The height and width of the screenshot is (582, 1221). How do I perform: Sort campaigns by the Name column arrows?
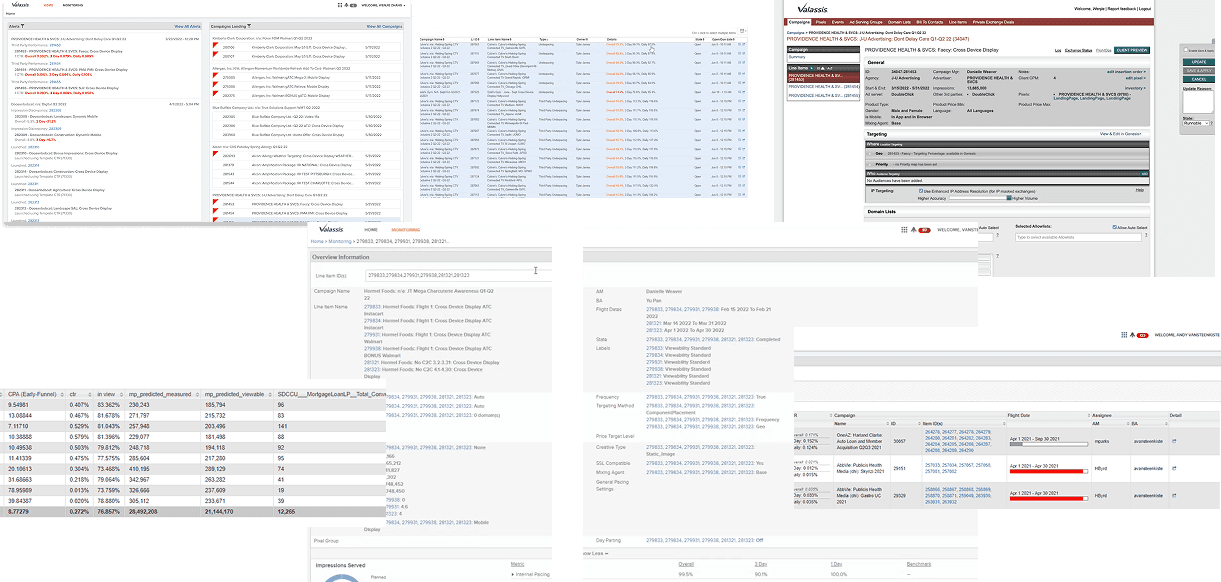[888, 424]
